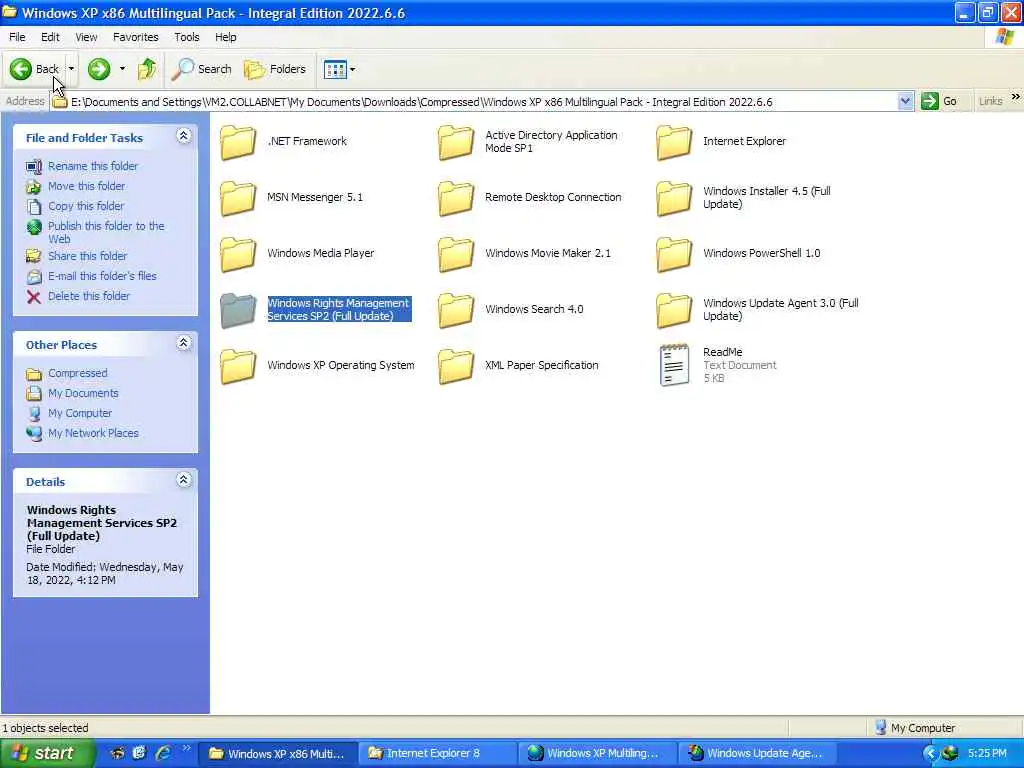
Task: Click the system tray clock 5:25 PM
Action: click(987, 754)
